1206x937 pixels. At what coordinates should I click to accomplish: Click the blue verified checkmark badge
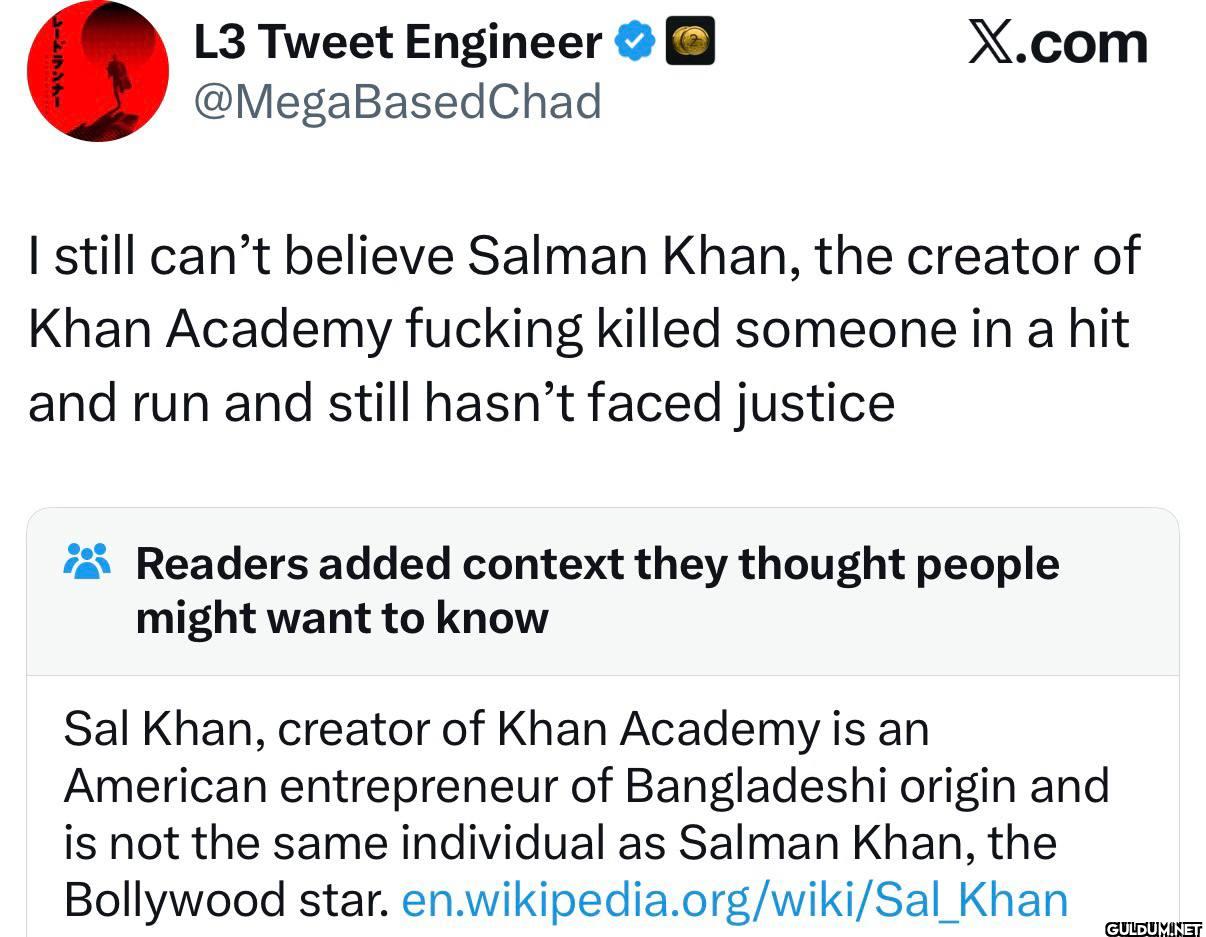(634, 43)
